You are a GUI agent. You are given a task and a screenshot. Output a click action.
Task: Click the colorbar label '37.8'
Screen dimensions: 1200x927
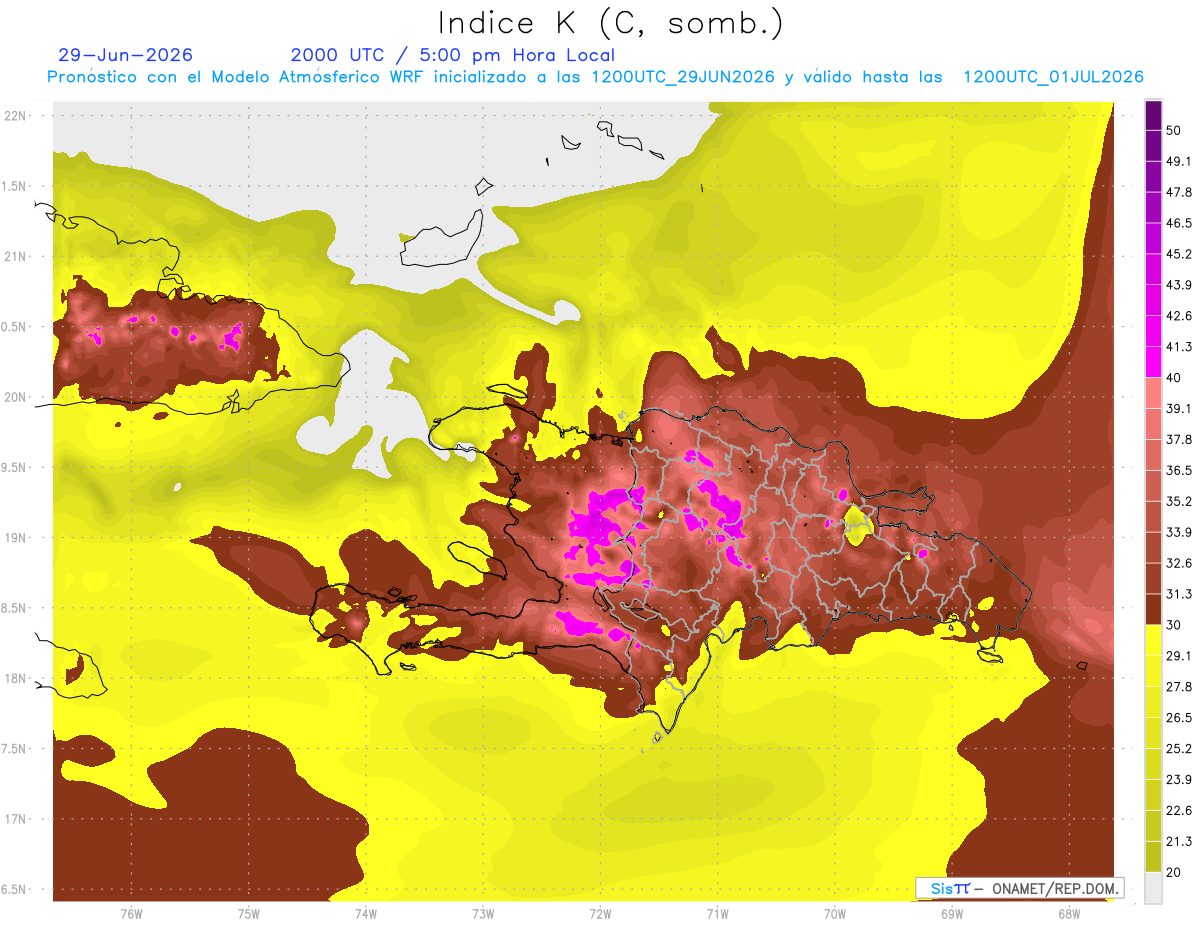point(1178,440)
